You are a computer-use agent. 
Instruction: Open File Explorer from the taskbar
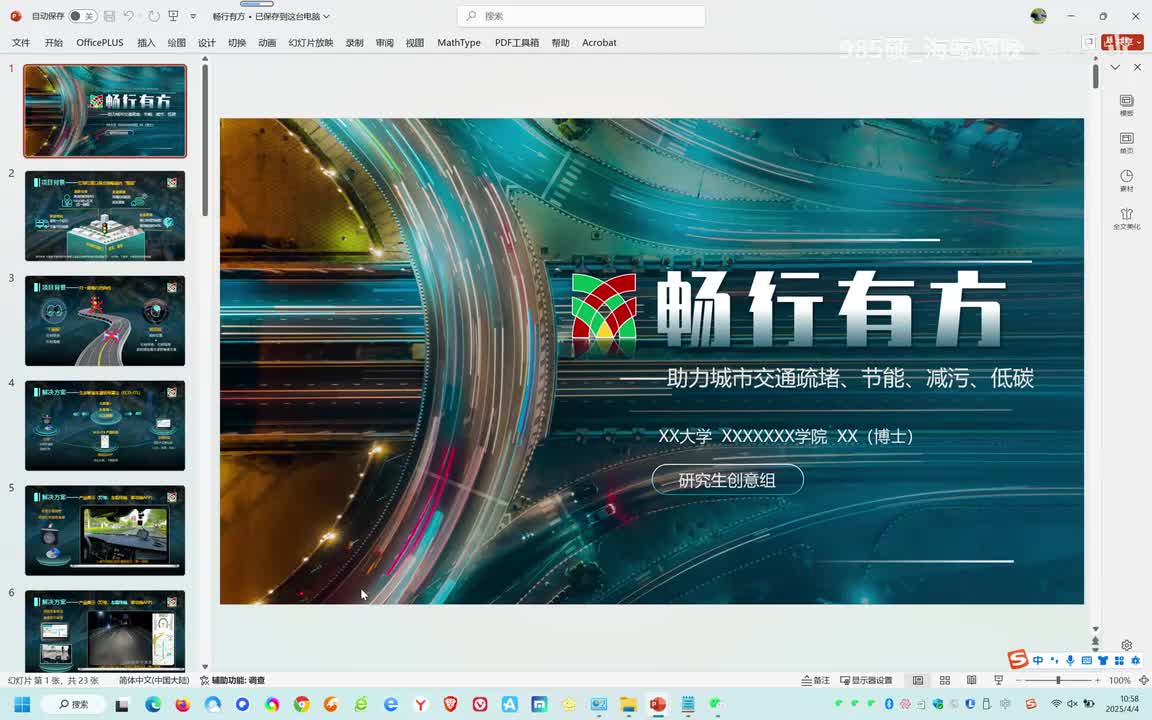[x=627, y=705]
